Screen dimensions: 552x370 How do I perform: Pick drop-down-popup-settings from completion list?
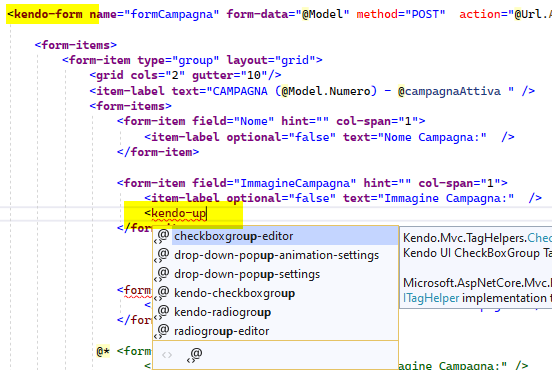[x=276, y=274]
